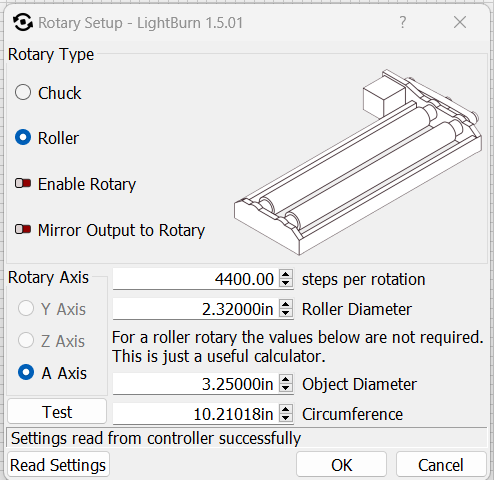Click the 'Rotary Type' group heading
494x480 pixels.
pos(51,55)
